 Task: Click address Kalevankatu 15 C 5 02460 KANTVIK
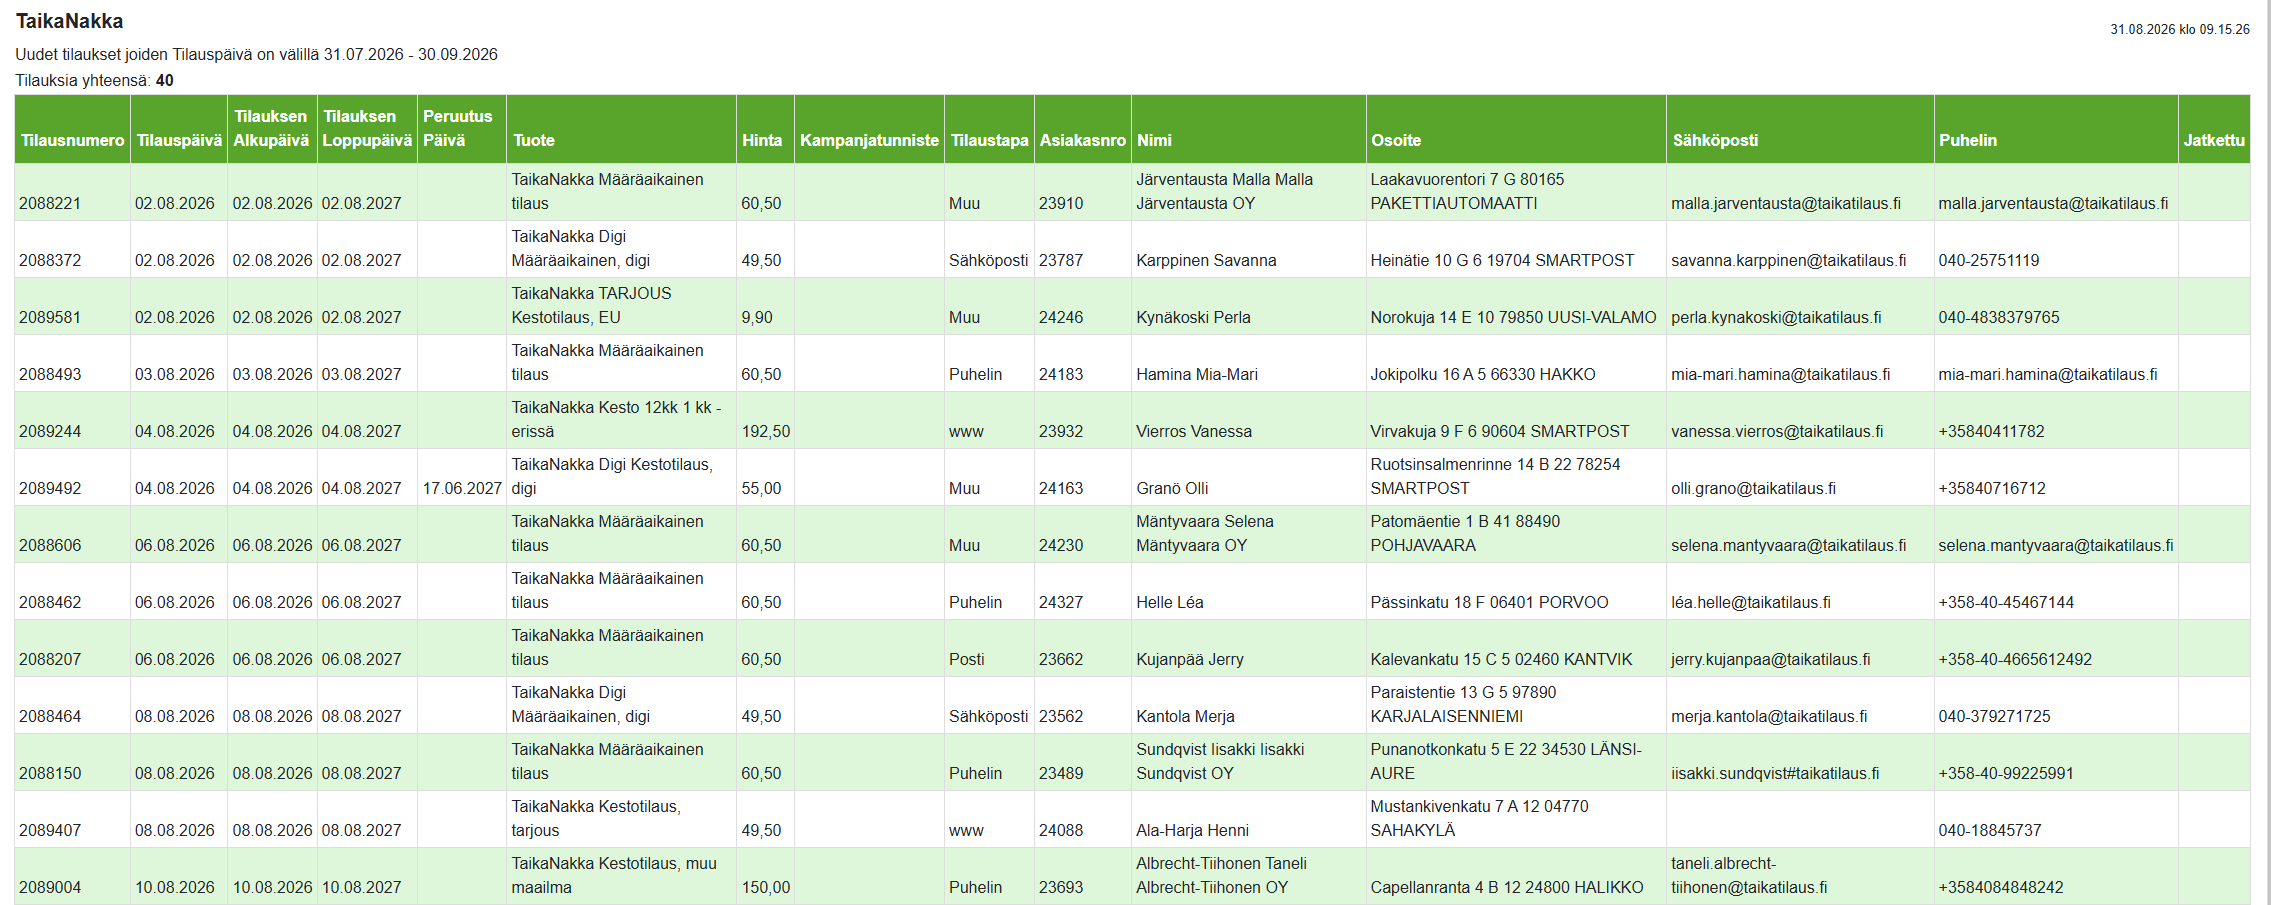tap(1501, 659)
